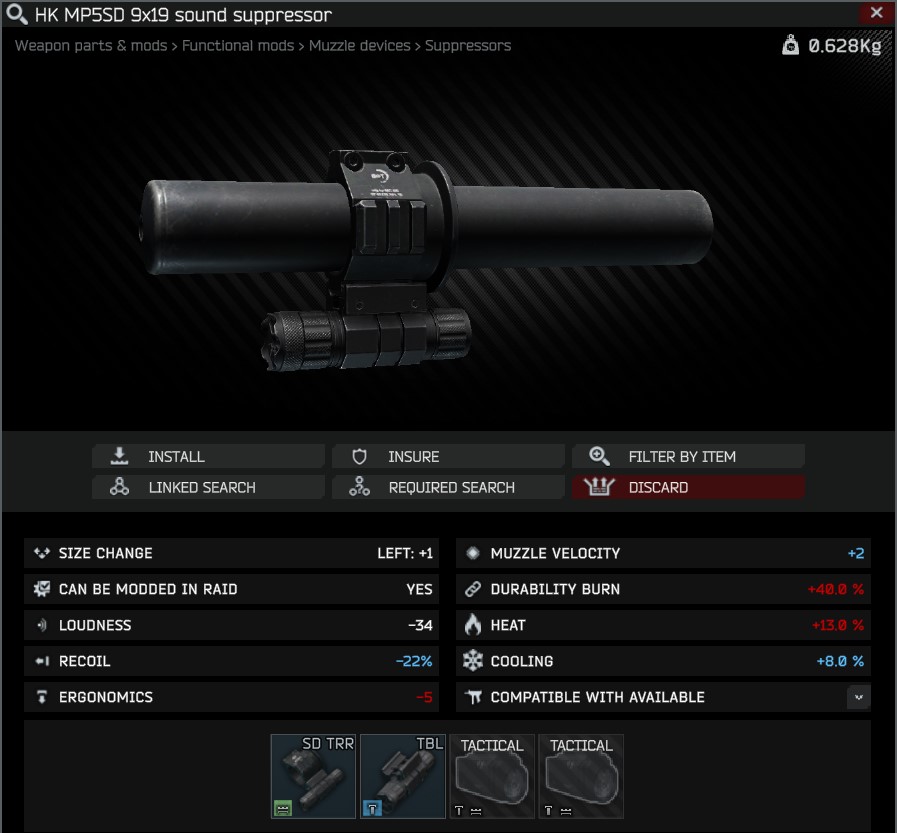Click the Compatible With Available icon
Screen dimensions: 897x833
473,697
